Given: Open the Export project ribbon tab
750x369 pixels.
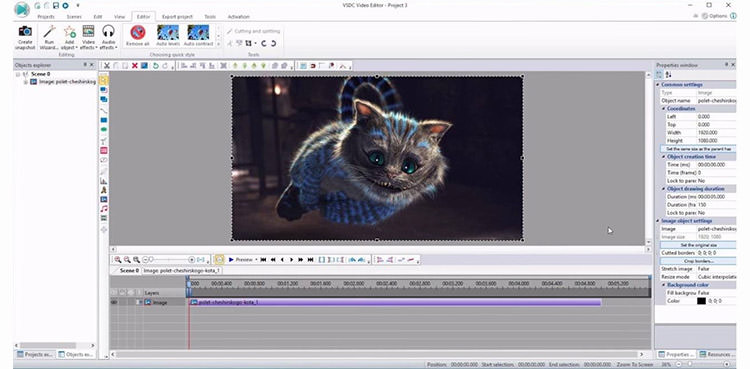Looking at the screenshot, I should click(177, 17).
